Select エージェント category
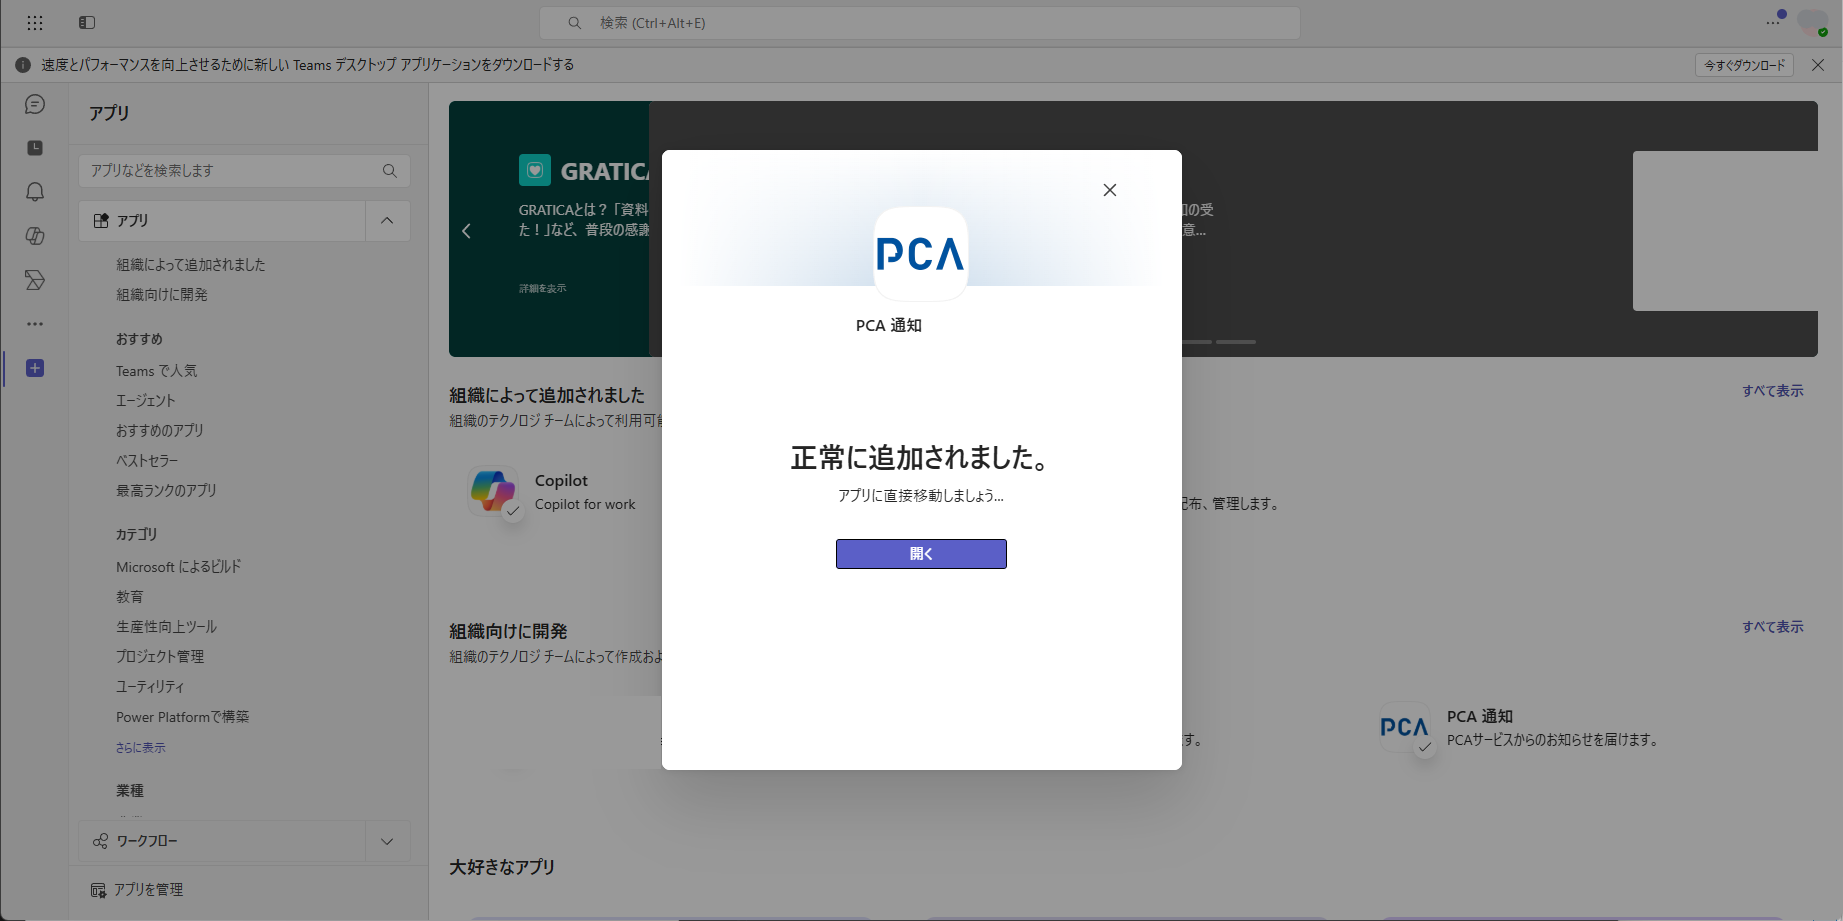The image size is (1843, 921). pyautogui.click(x=146, y=401)
